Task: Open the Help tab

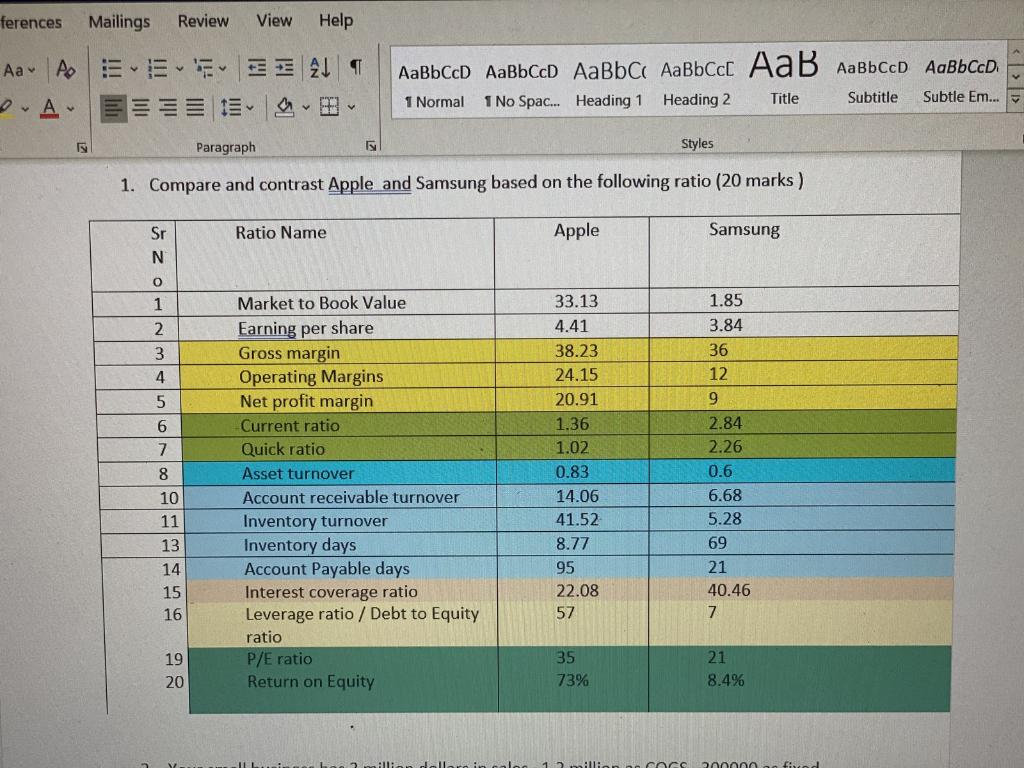Action: tap(336, 20)
